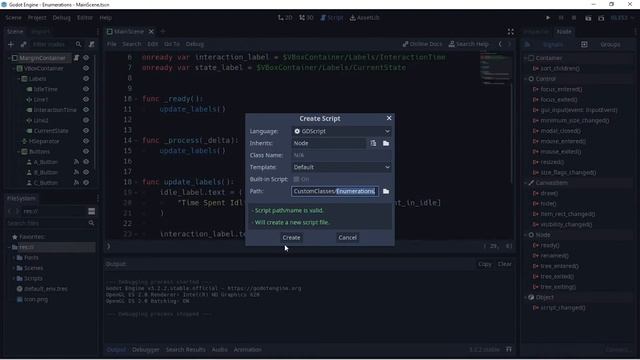
Task: Open the Editor menu
Action: click(85, 18)
